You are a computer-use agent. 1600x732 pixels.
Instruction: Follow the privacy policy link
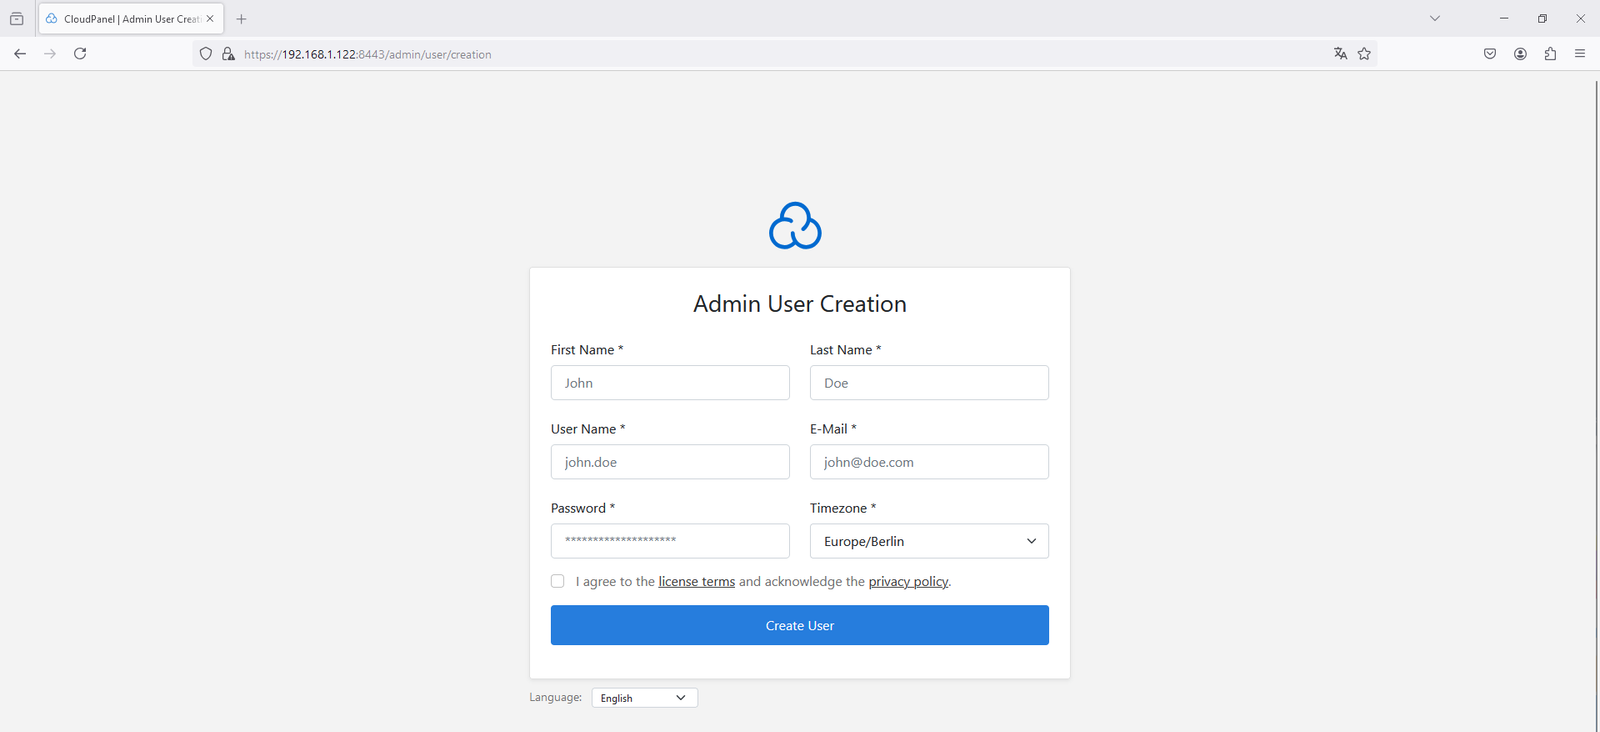(908, 582)
